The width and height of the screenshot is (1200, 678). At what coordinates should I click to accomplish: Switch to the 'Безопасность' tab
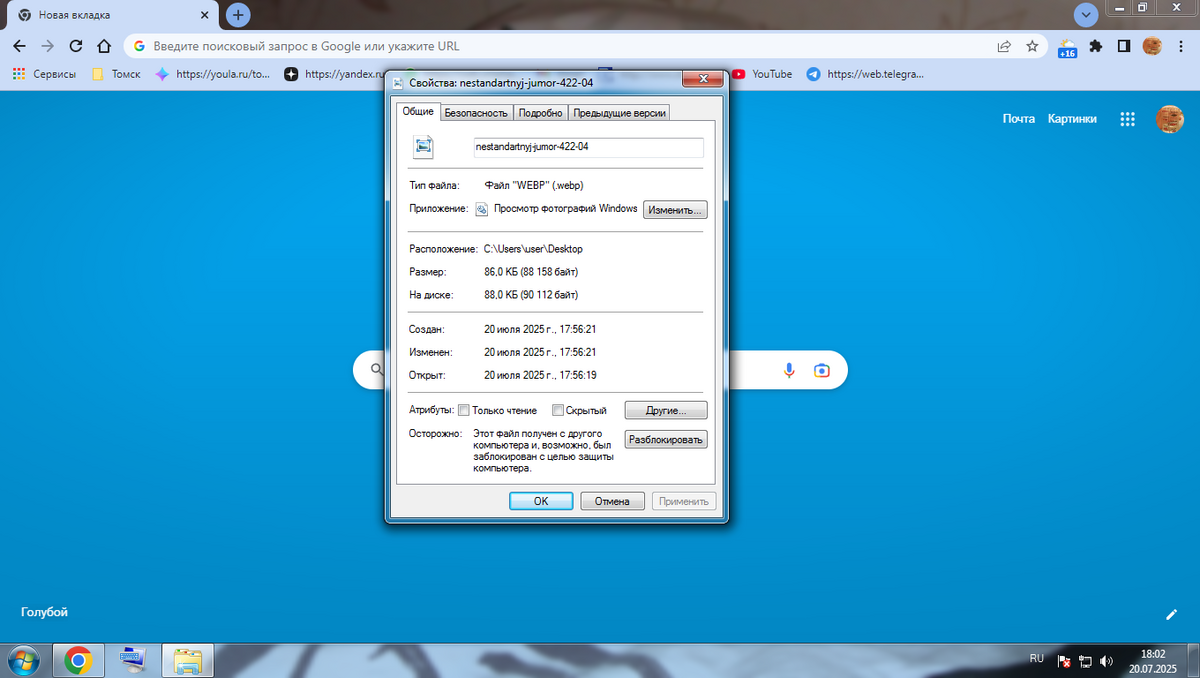click(x=476, y=113)
